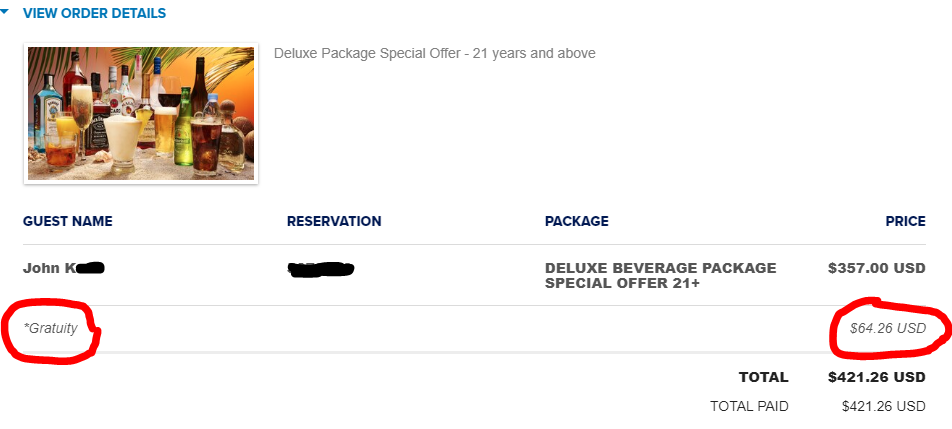Click the TOTAL PAID label

pos(749,407)
